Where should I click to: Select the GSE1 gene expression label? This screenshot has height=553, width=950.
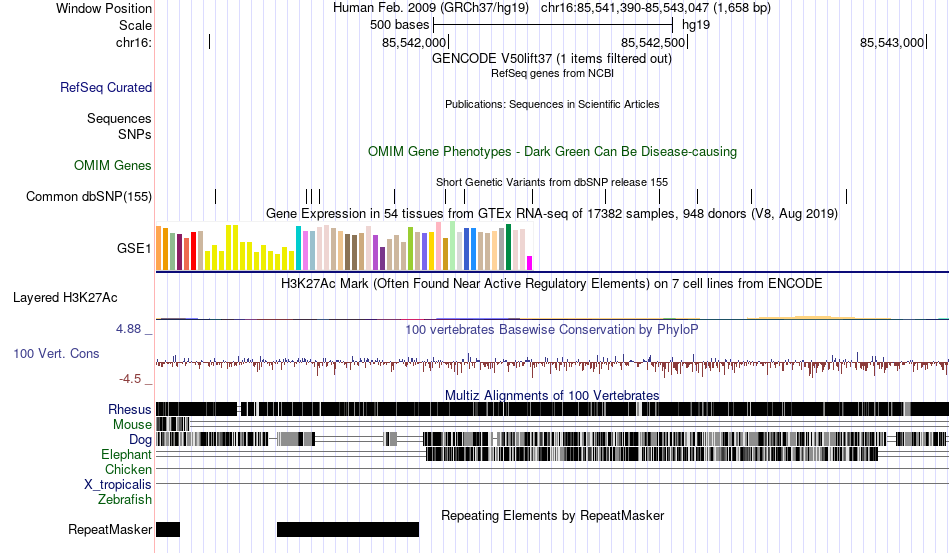pyautogui.click(x=134, y=248)
